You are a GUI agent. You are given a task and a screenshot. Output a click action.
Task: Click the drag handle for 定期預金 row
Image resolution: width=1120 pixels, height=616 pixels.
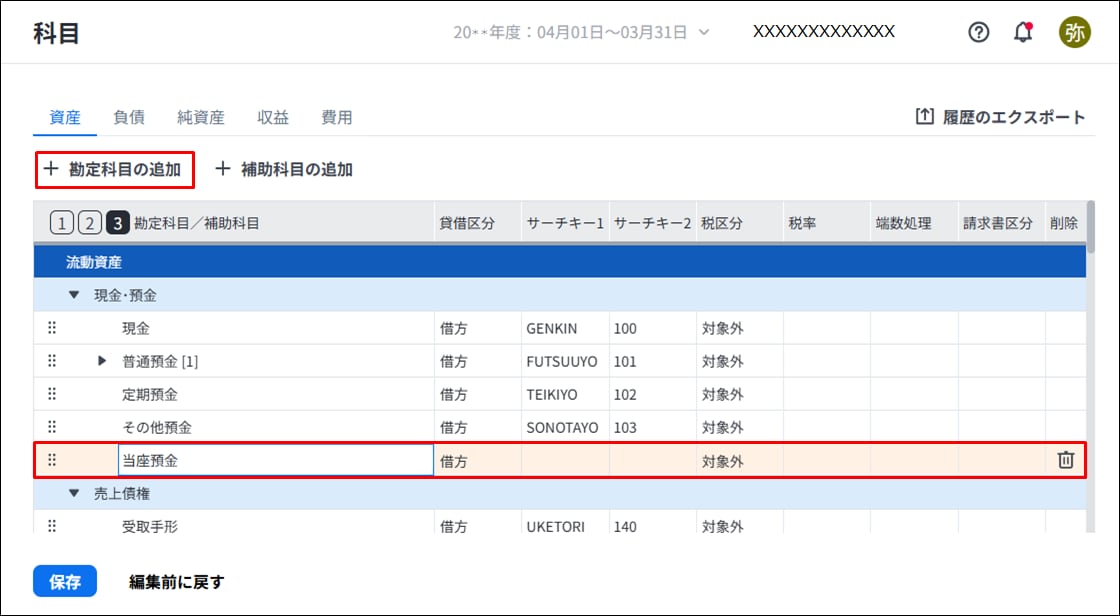pos(52,394)
